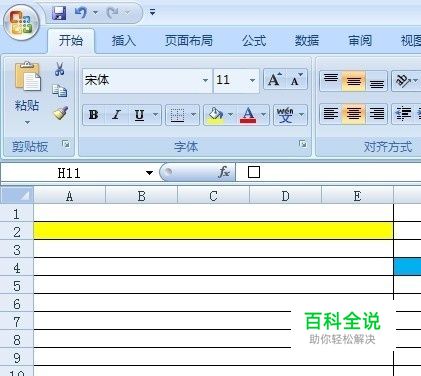Click the text orientation icon
The image size is (421, 376).
tap(402, 81)
